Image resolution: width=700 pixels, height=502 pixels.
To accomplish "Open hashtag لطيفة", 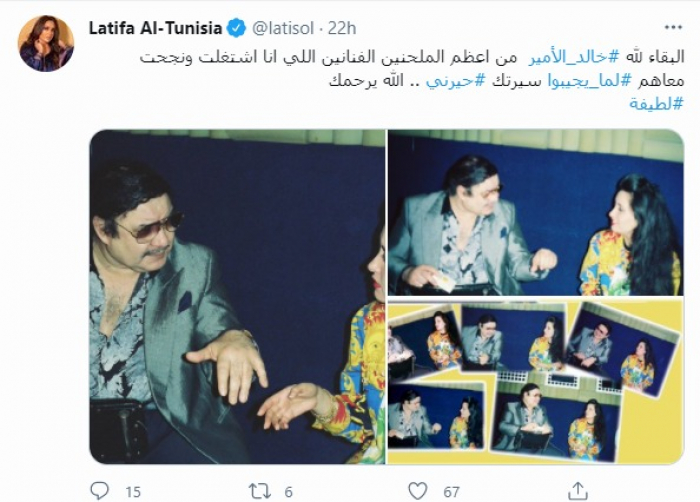I will [656, 104].
